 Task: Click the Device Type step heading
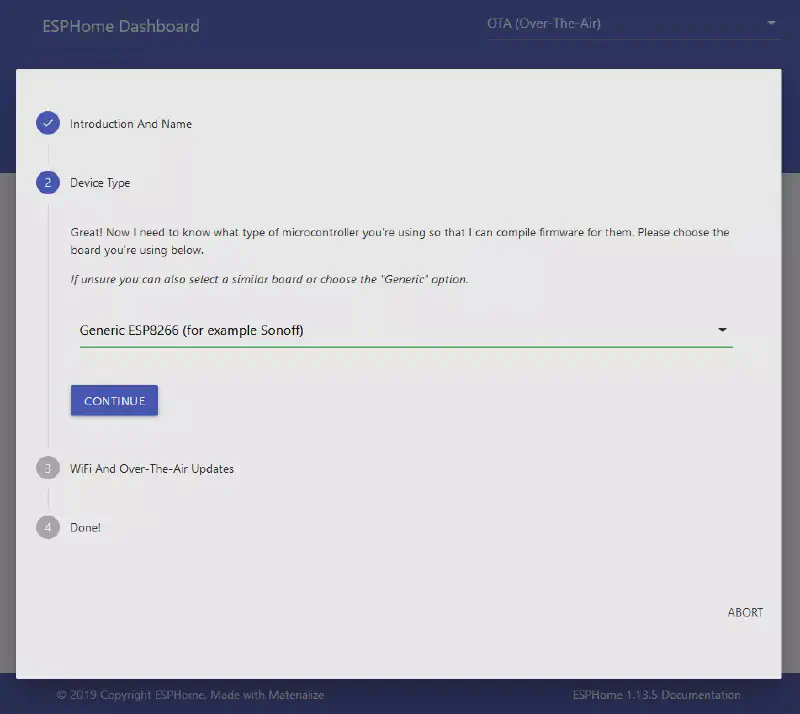coord(100,183)
